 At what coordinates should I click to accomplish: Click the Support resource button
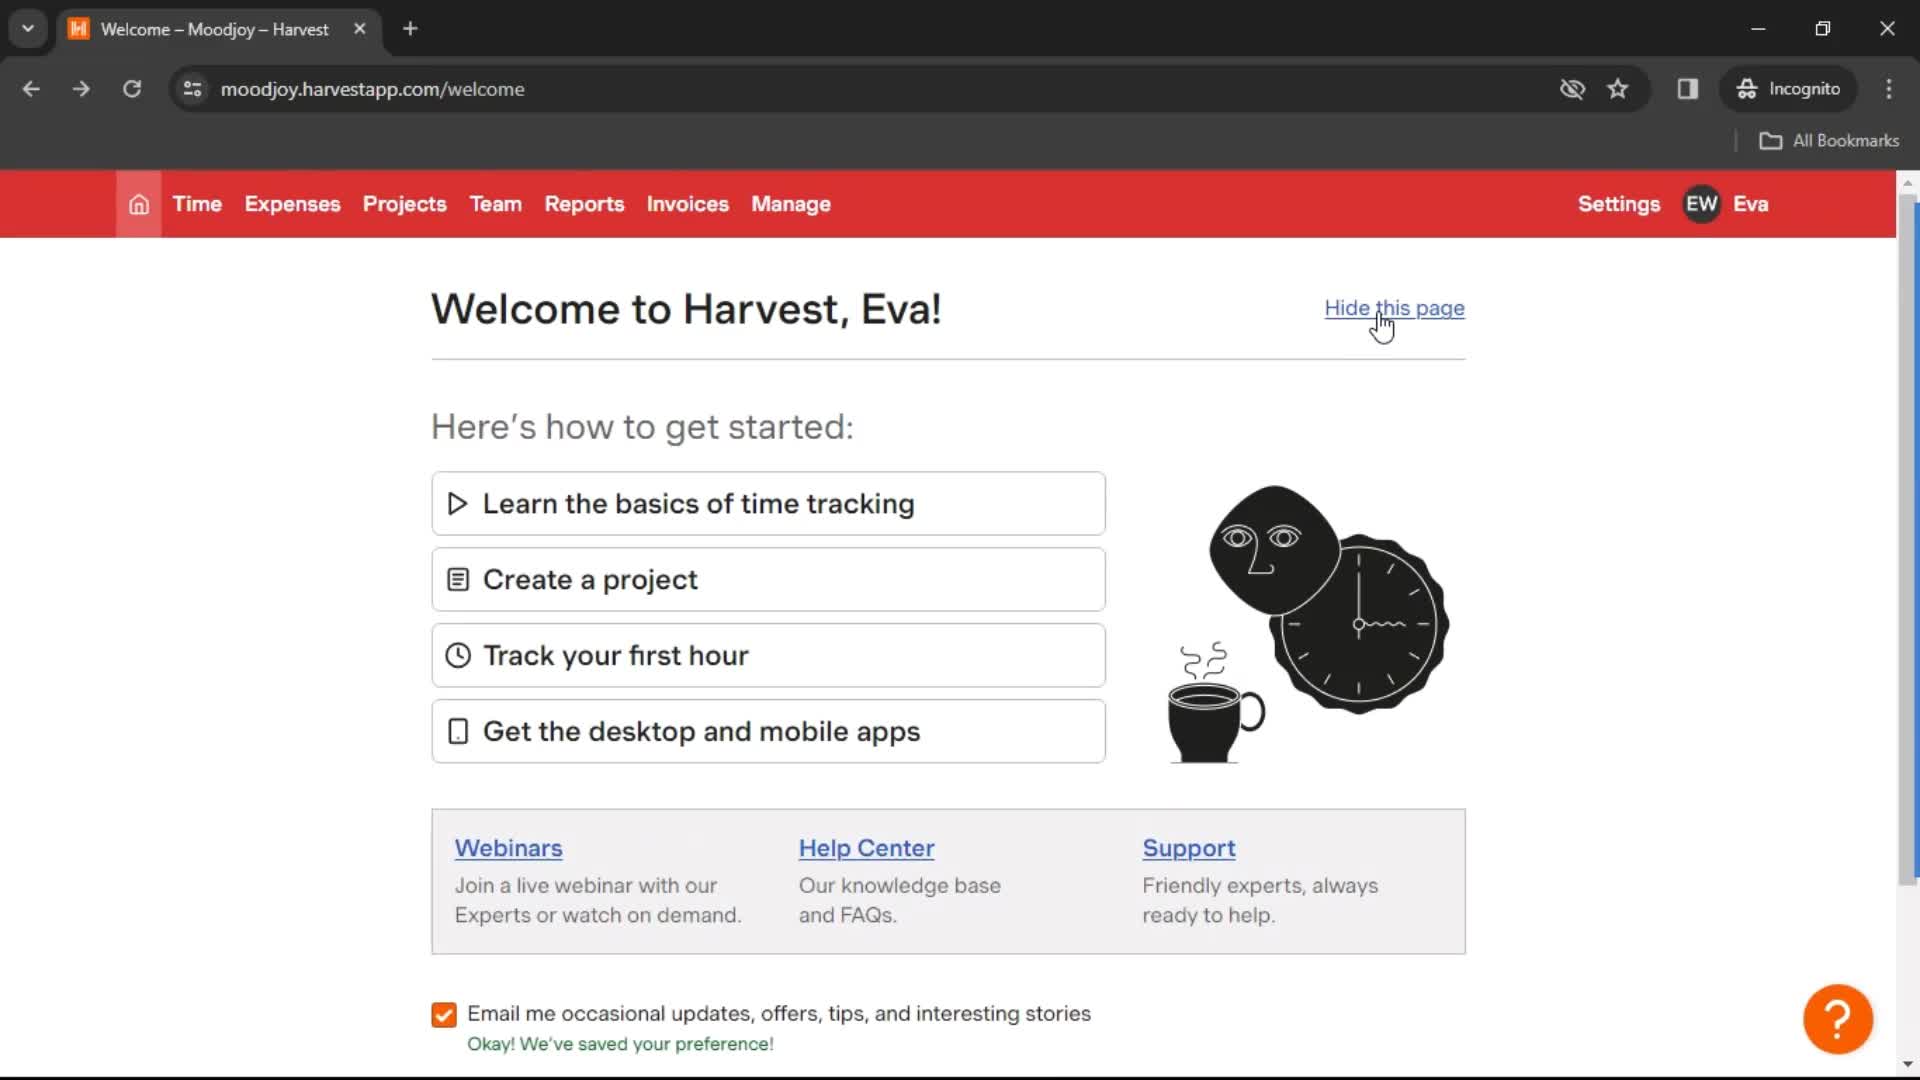pyautogui.click(x=1189, y=848)
